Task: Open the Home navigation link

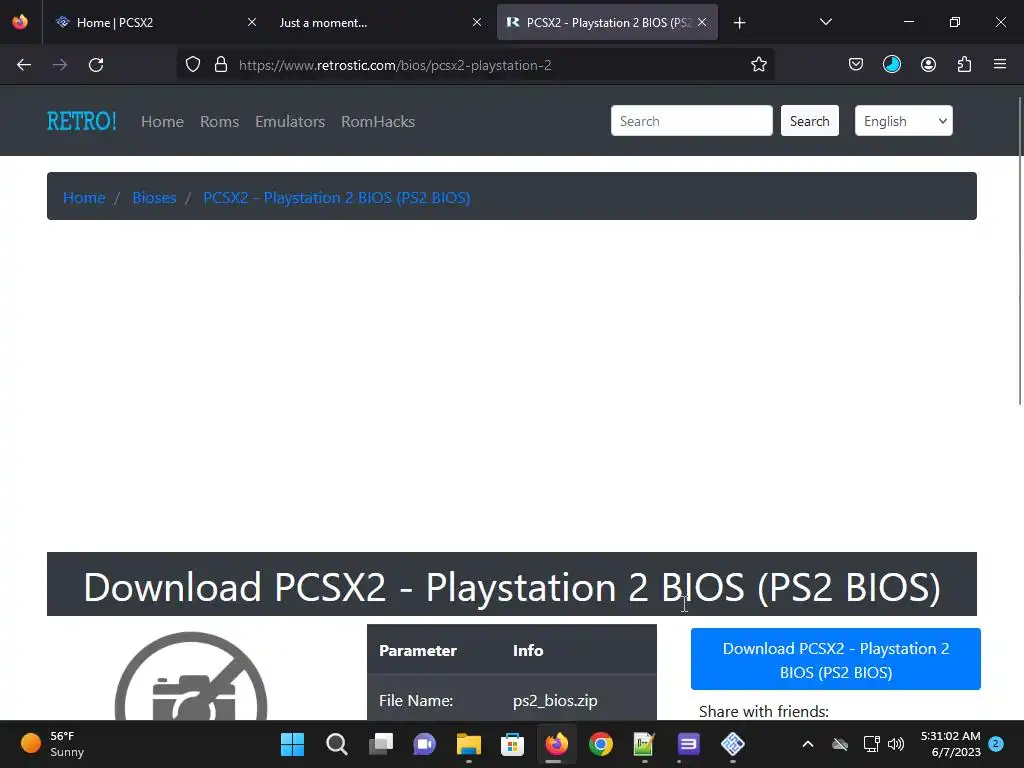Action: (163, 121)
